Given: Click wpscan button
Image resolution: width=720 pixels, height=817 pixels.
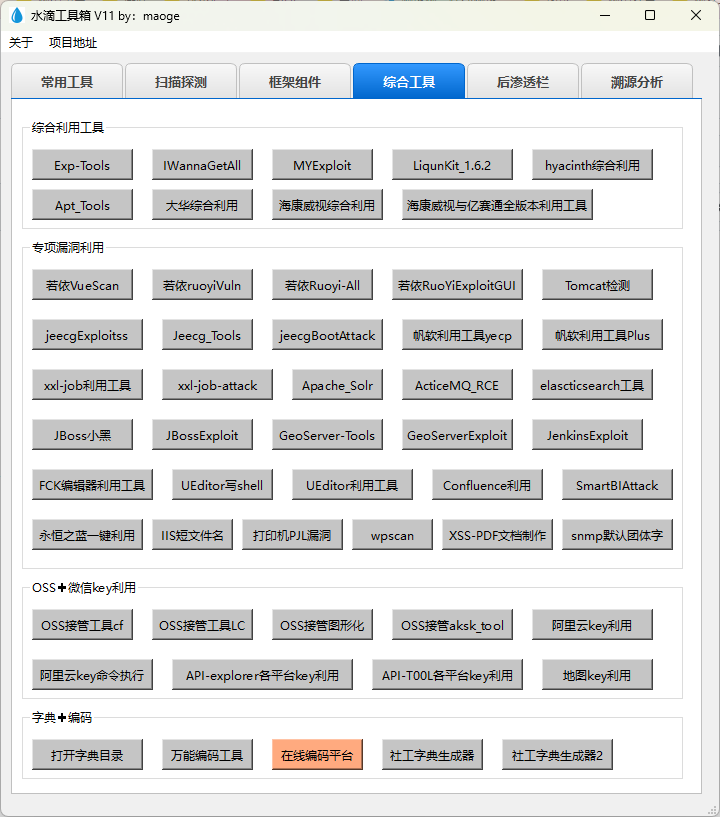Looking at the screenshot, I should tap(392, 535).
